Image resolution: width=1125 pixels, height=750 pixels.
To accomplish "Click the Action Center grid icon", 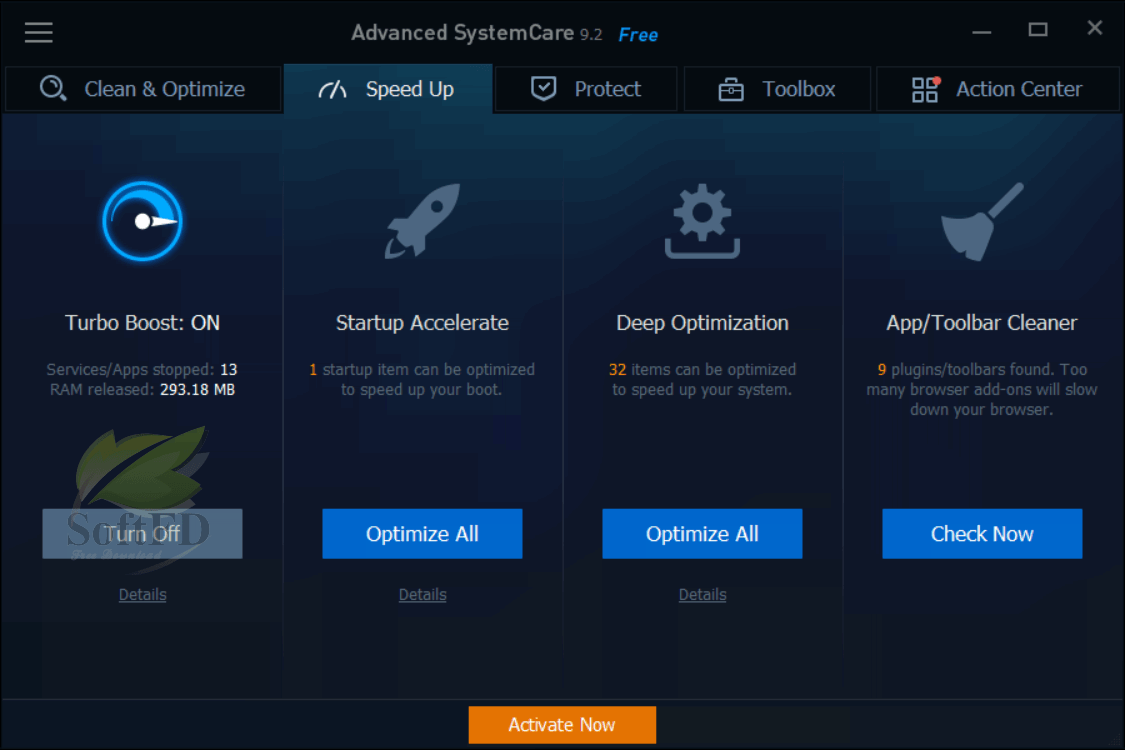I will 926,90.
